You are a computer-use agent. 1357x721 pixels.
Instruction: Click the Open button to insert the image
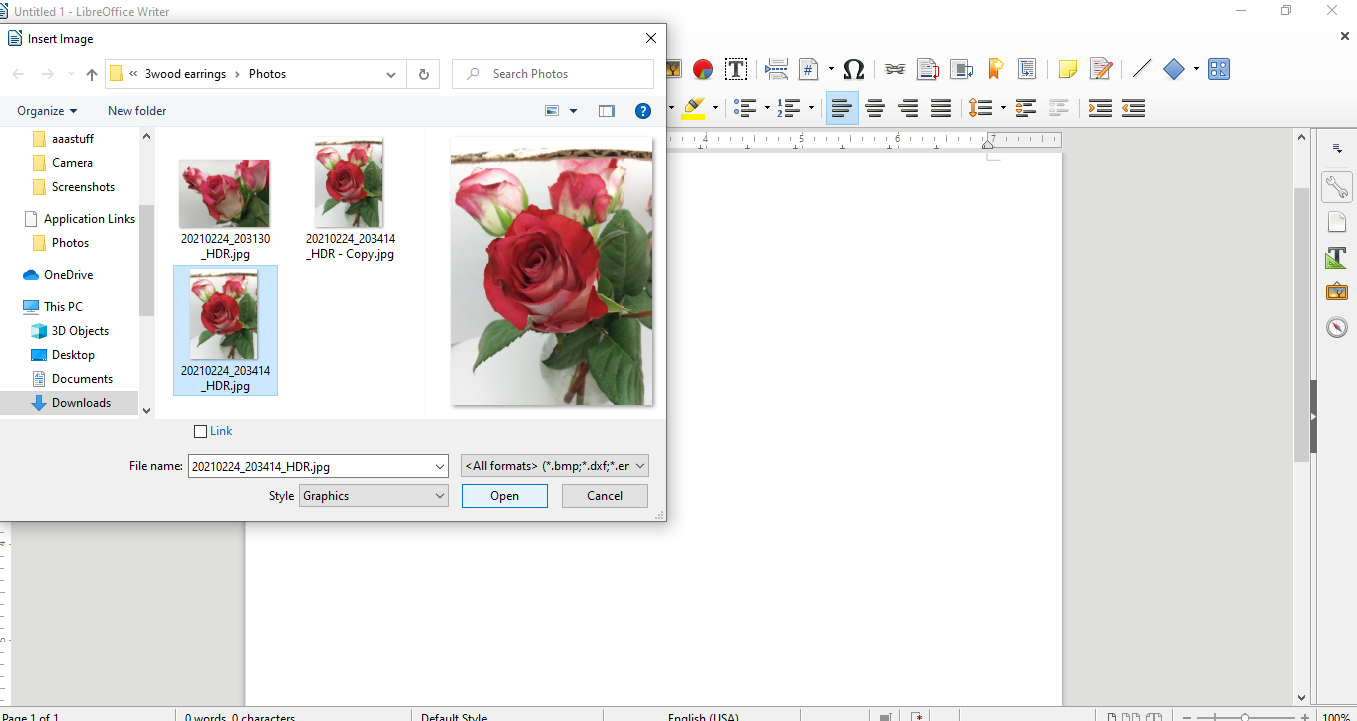[x=504, y=495]
